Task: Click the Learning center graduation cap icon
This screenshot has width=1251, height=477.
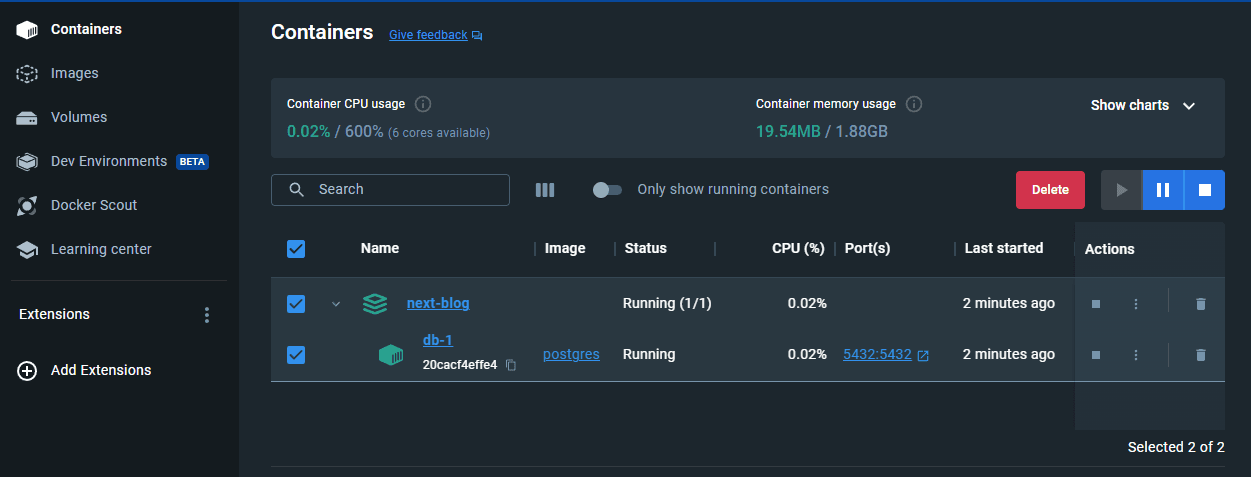Action: tap(27, 250)
